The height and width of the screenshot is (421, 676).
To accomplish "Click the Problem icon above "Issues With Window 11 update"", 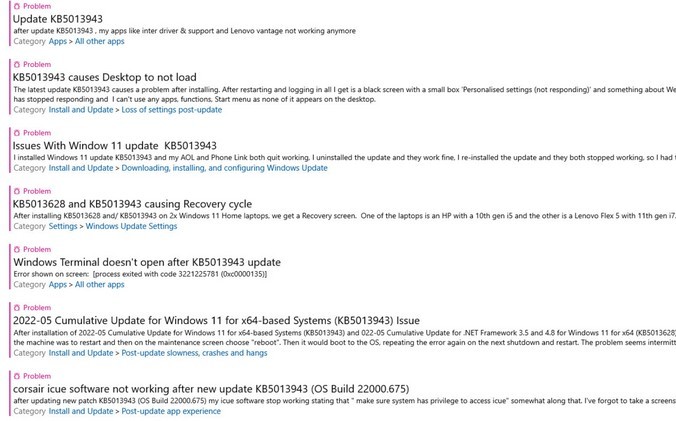I will (16, 133).
